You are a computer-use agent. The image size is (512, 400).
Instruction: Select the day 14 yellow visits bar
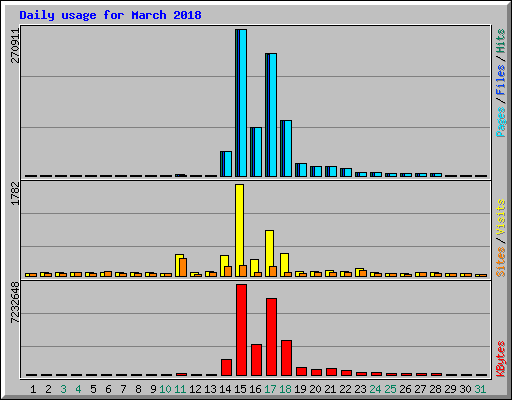pyautogui.click(x=224, y=266)
